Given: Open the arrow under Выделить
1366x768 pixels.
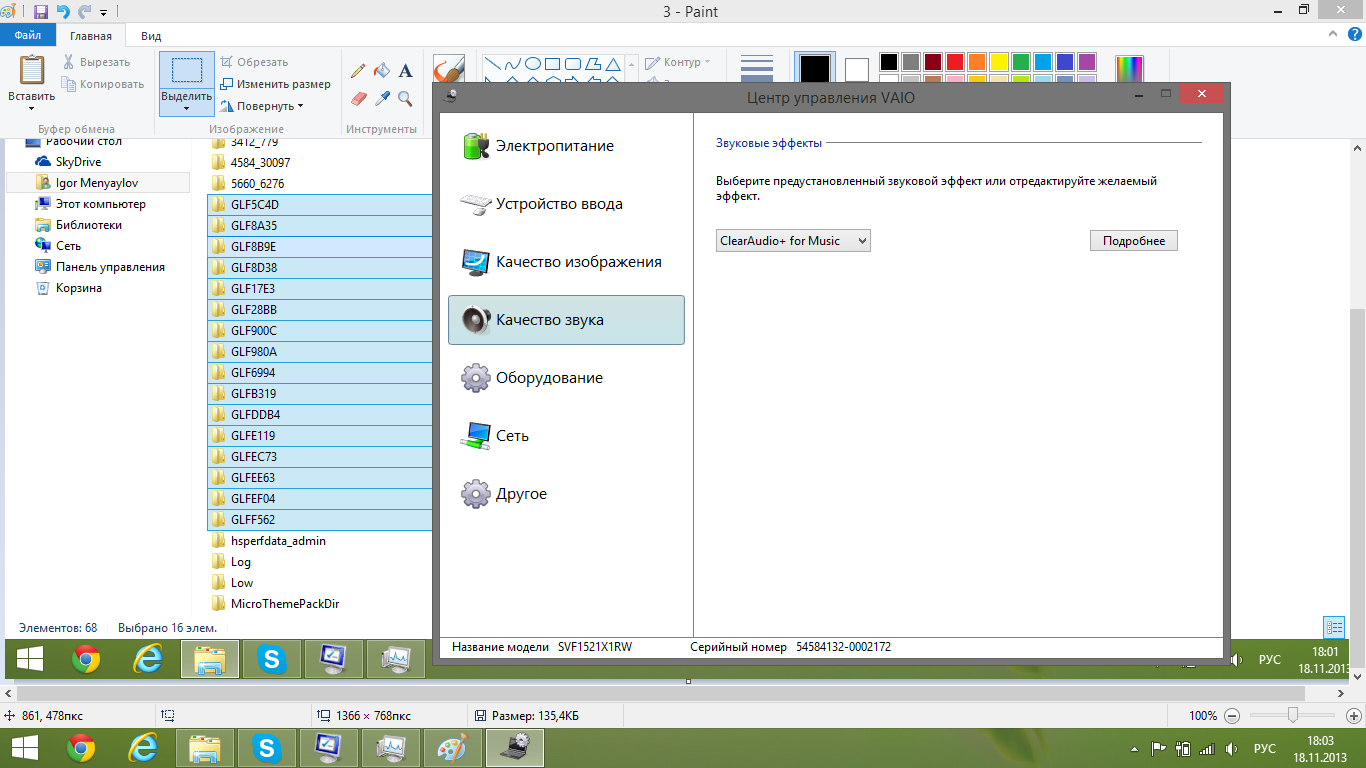Looking at the screenshot, I should tap(187, 108).
